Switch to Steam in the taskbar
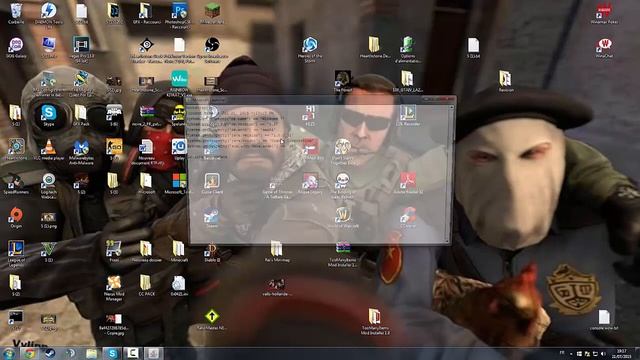Image resolution: width=640 pixels, height=360 pixels. click(x=50, y=353)
